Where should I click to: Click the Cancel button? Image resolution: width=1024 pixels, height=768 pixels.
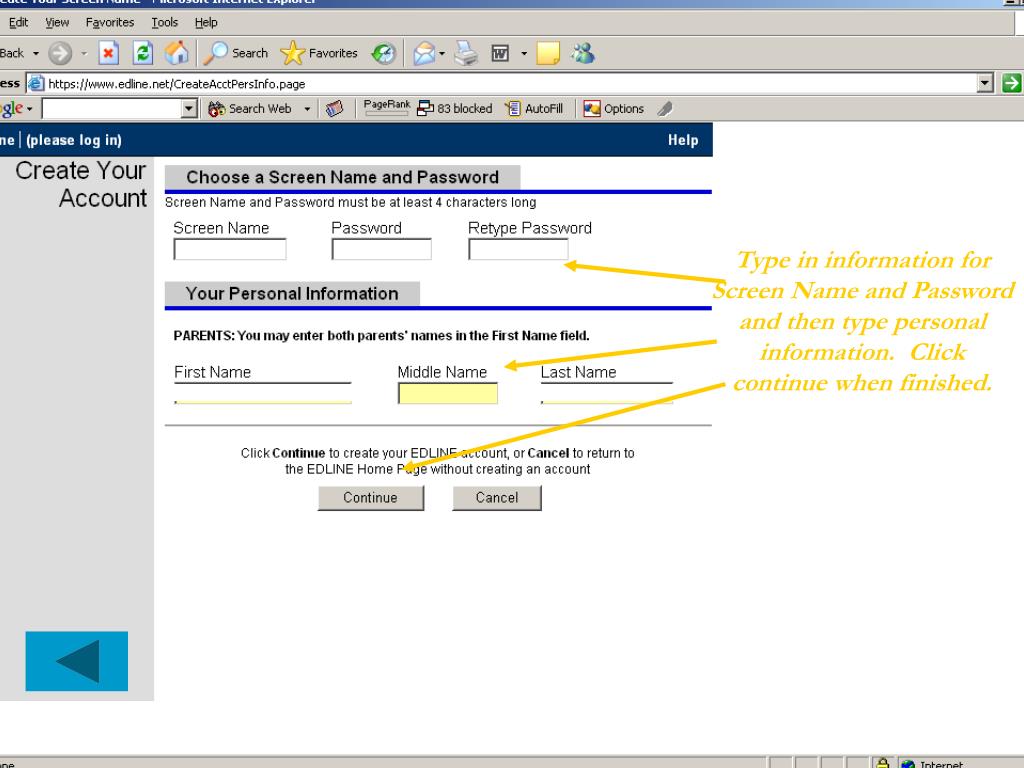tap(497, 498)
